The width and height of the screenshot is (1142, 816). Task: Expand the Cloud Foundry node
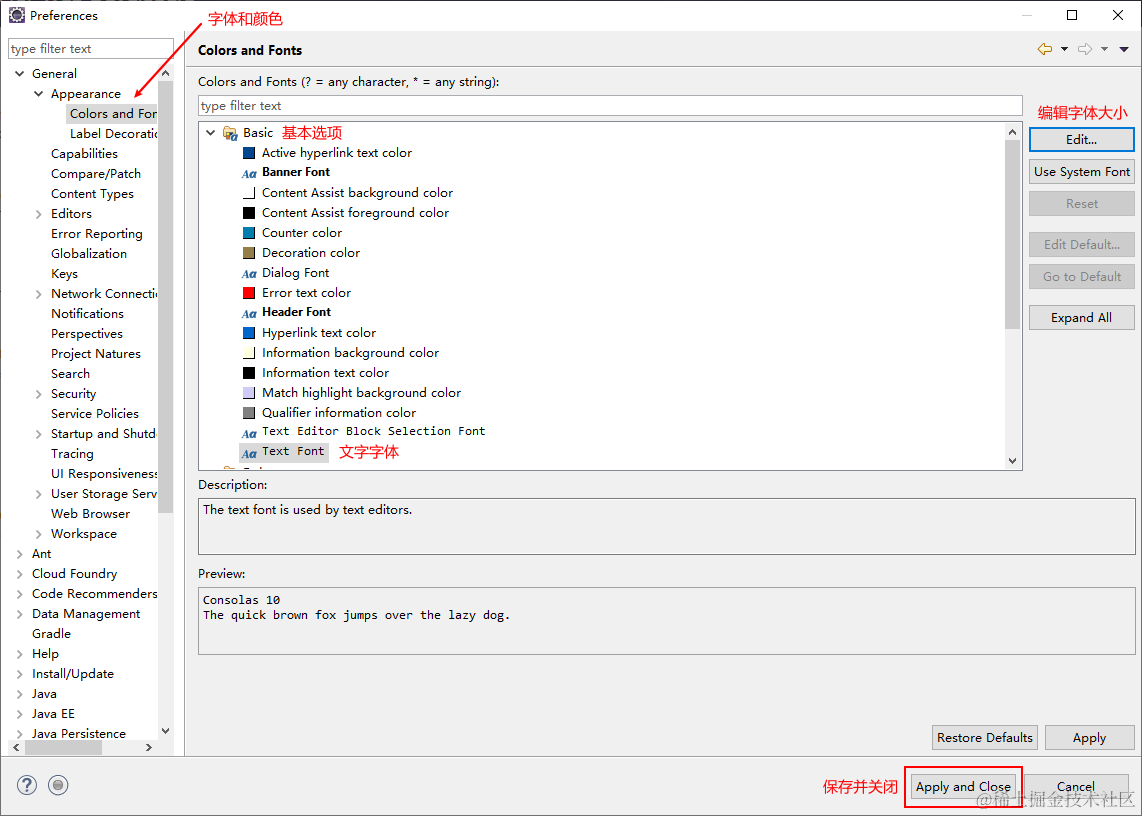20,574
